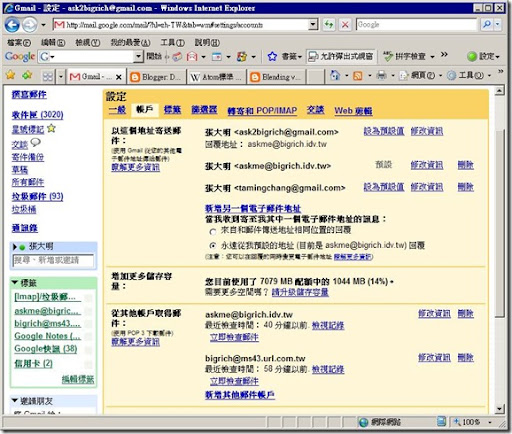Click the chat search contacts input field
This screenshot has height=434, width=512.
[53, 260]
